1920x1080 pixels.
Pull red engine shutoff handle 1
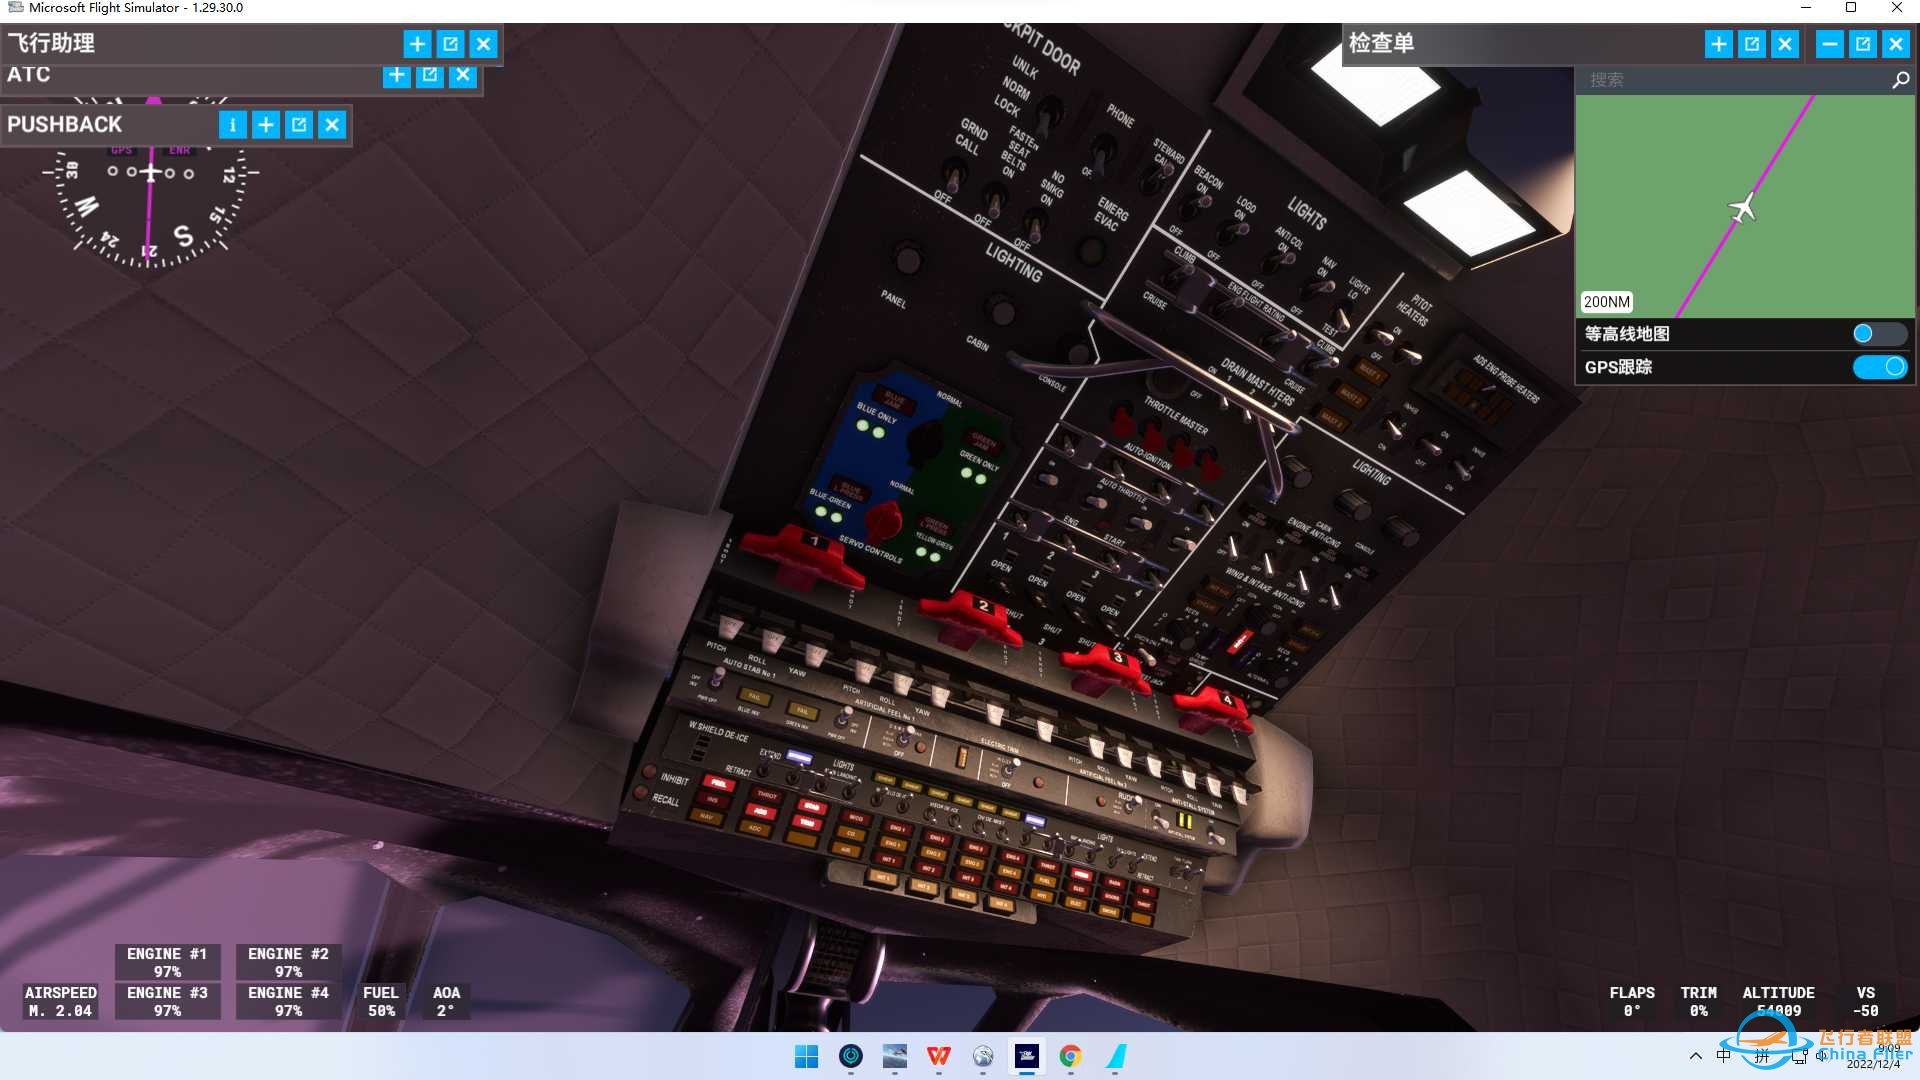coord(803,556)
